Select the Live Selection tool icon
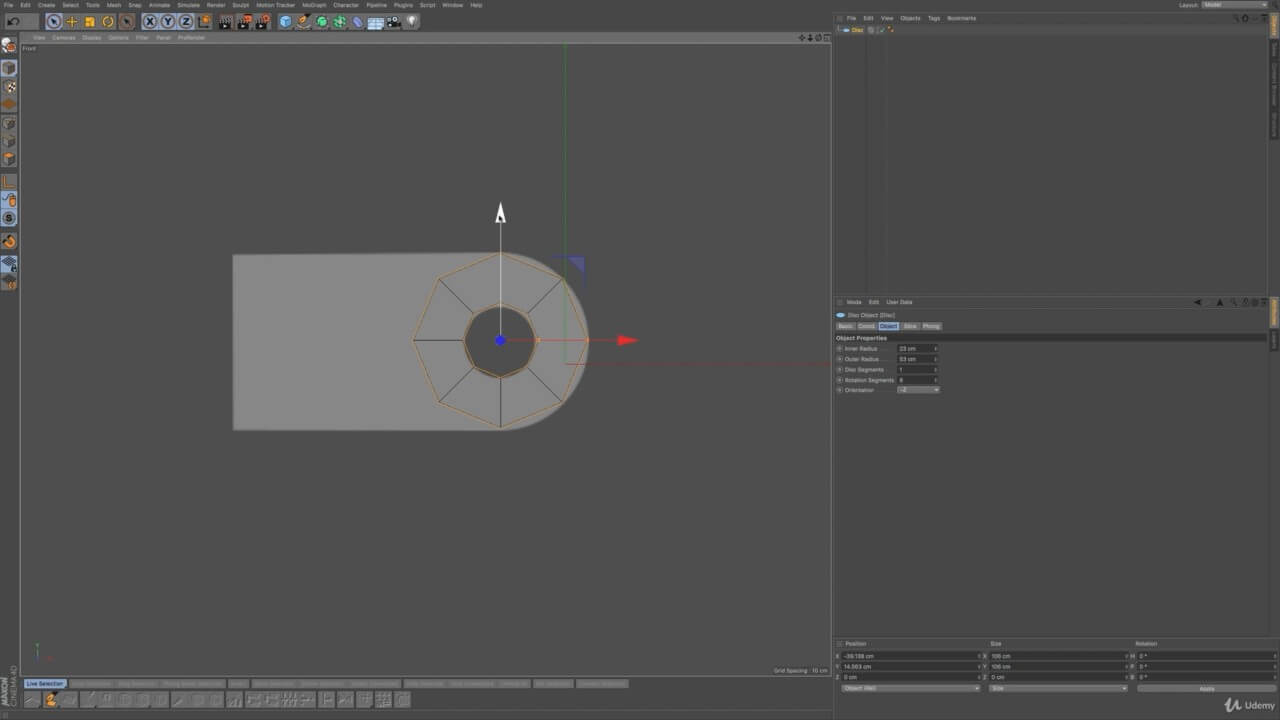 [54, 21]
